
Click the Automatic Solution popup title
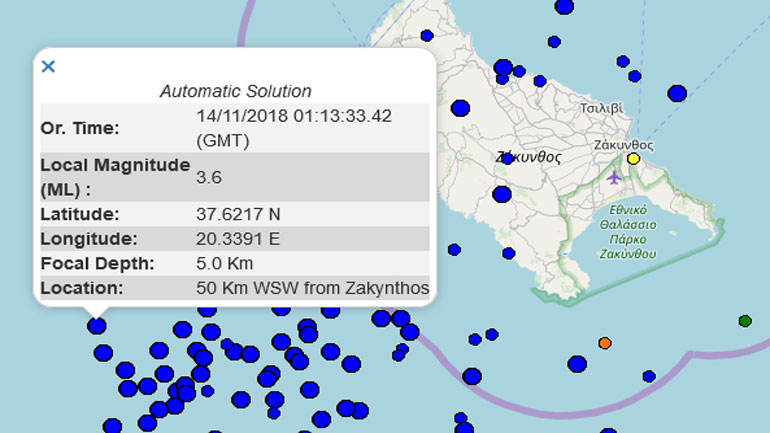(x=235, y=91)
